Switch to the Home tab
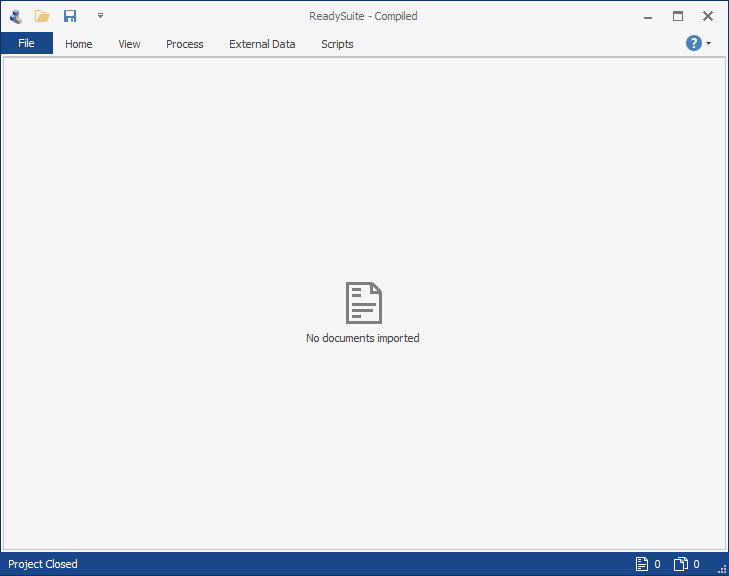 (x=79, y=44)
